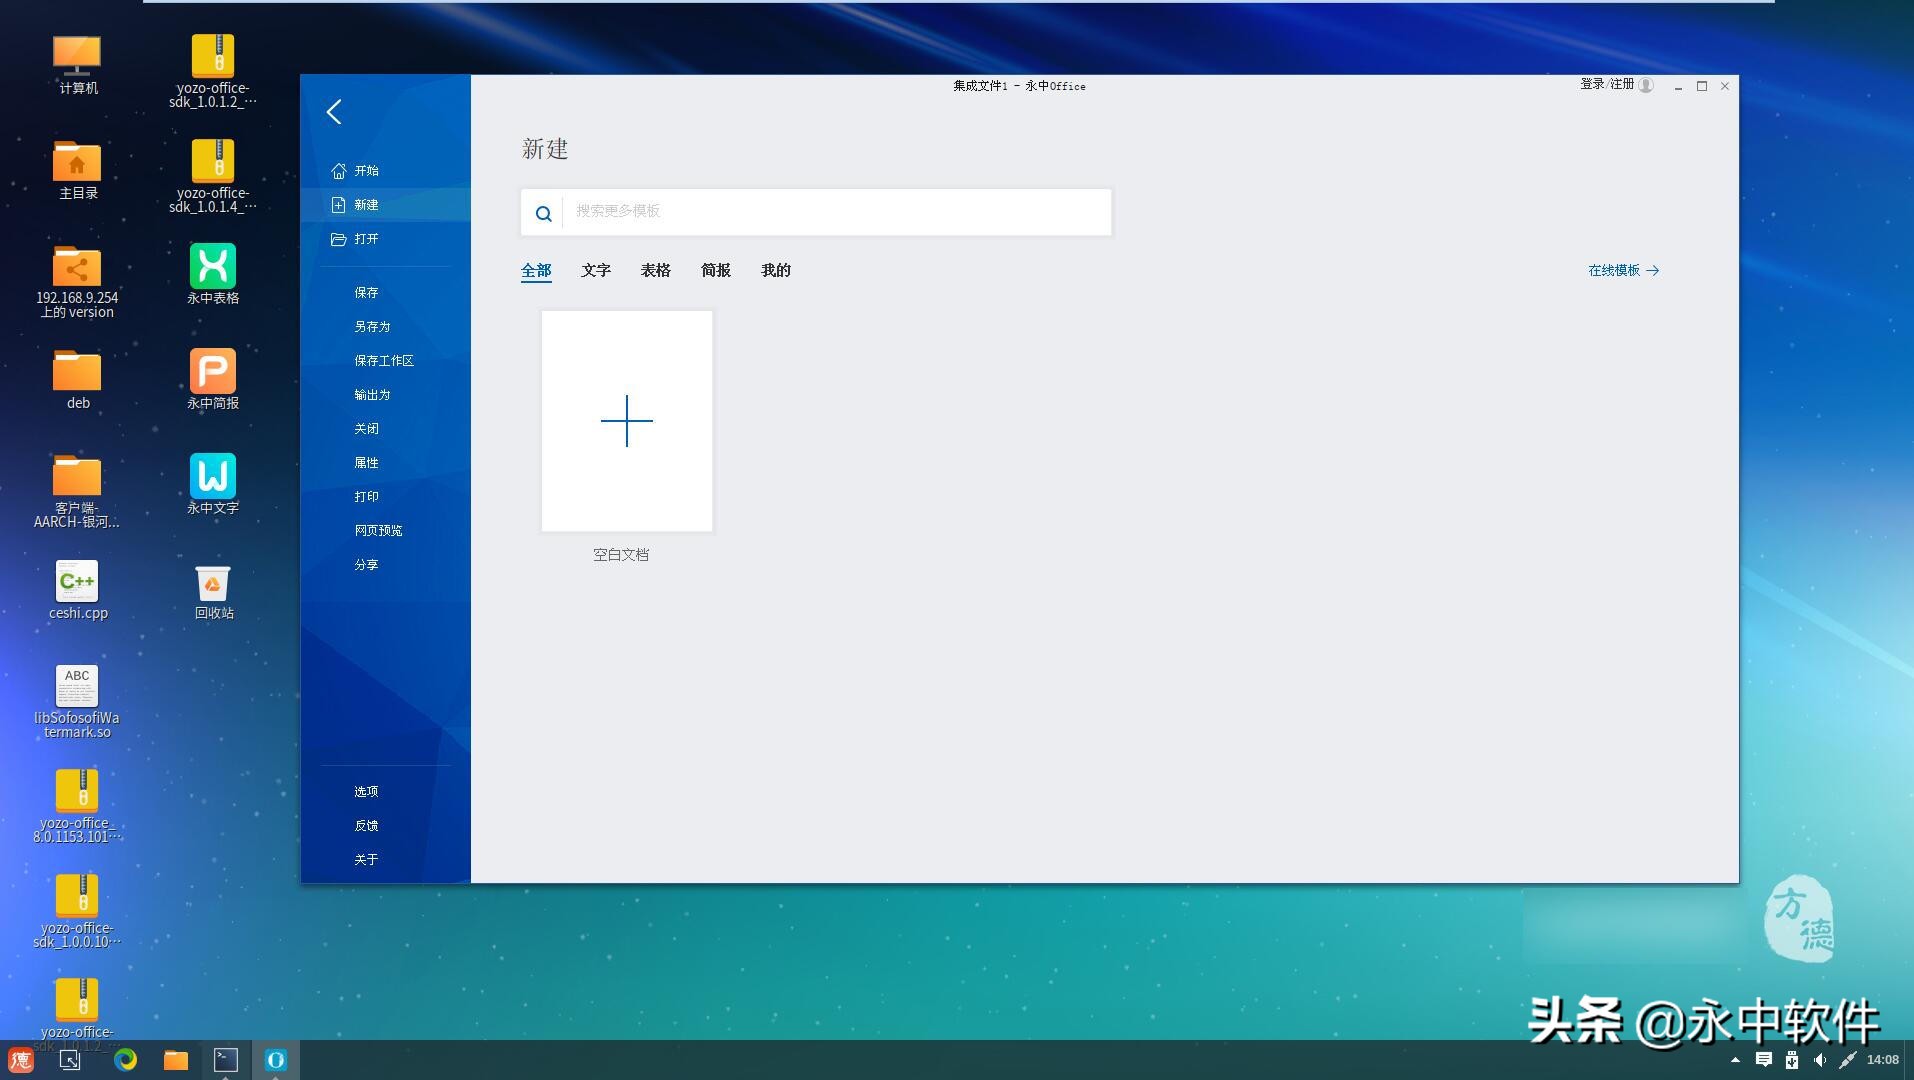This screenshot has height=1080, width=1914.
Task: Select the 永中表格 spreadsheet icon
Action: point(213,274)
